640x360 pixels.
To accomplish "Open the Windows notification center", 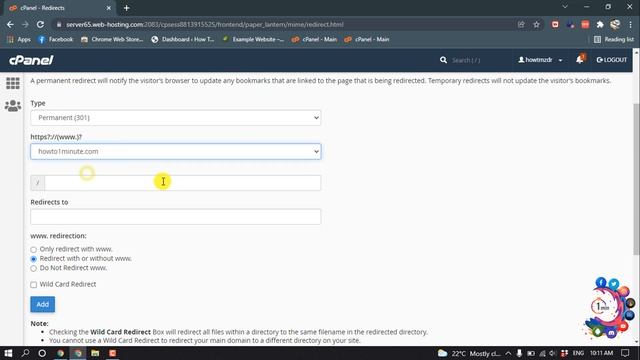I will [625, 353].
